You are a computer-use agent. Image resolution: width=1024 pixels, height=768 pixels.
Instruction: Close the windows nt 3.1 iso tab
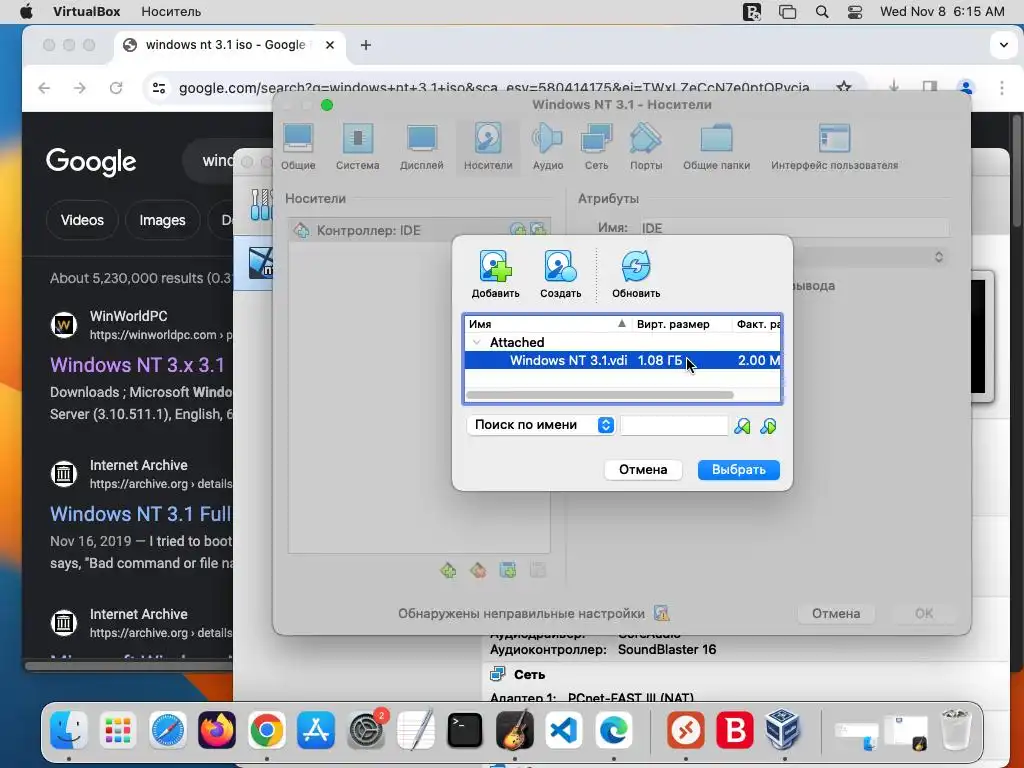click(330, 45)
